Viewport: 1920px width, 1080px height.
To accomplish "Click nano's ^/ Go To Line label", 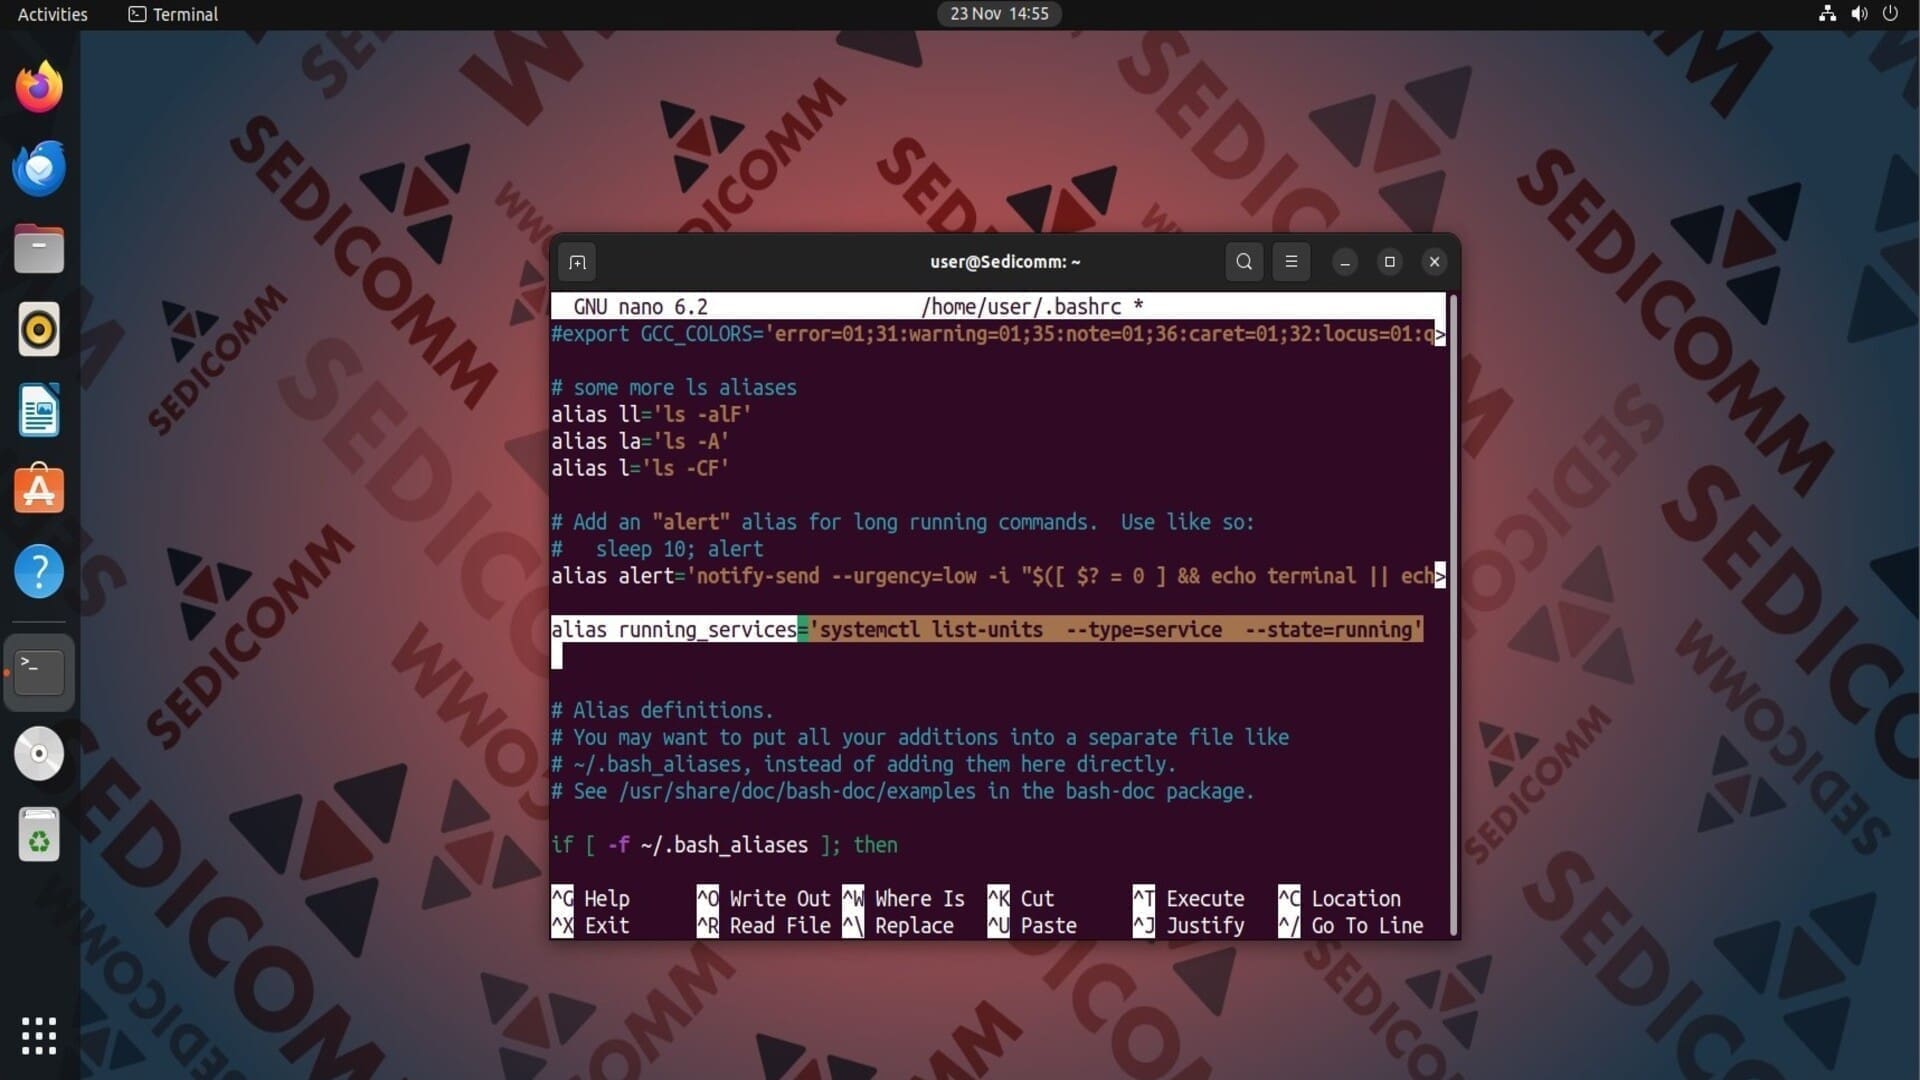I will (1351, 926).
